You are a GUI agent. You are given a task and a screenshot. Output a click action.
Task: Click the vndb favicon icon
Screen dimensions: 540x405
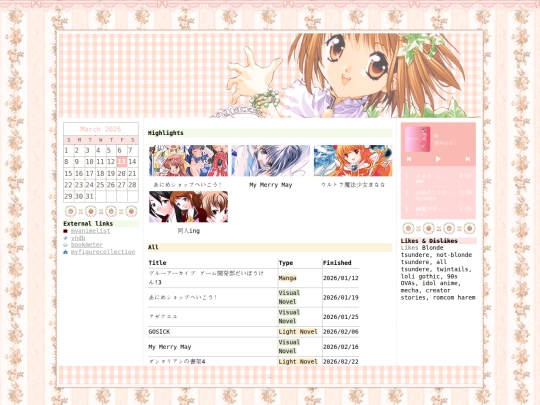65,238
